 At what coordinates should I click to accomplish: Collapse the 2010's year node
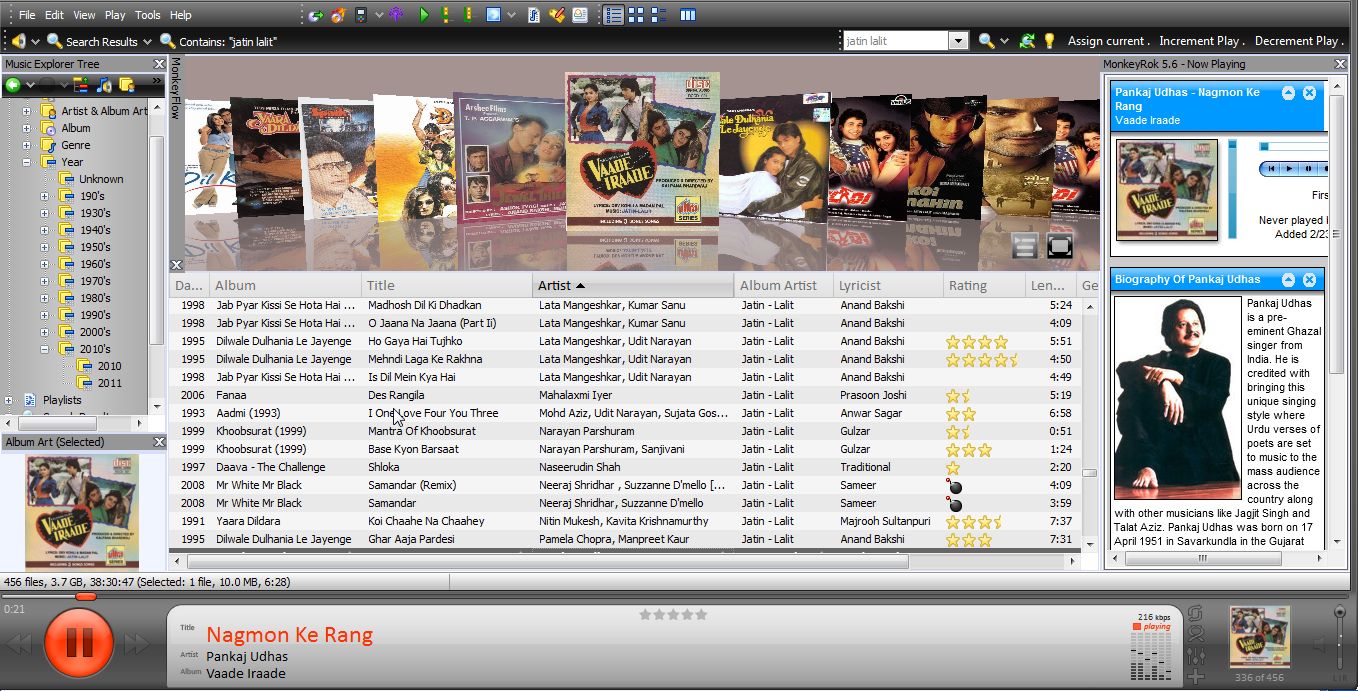click(44, 349)
